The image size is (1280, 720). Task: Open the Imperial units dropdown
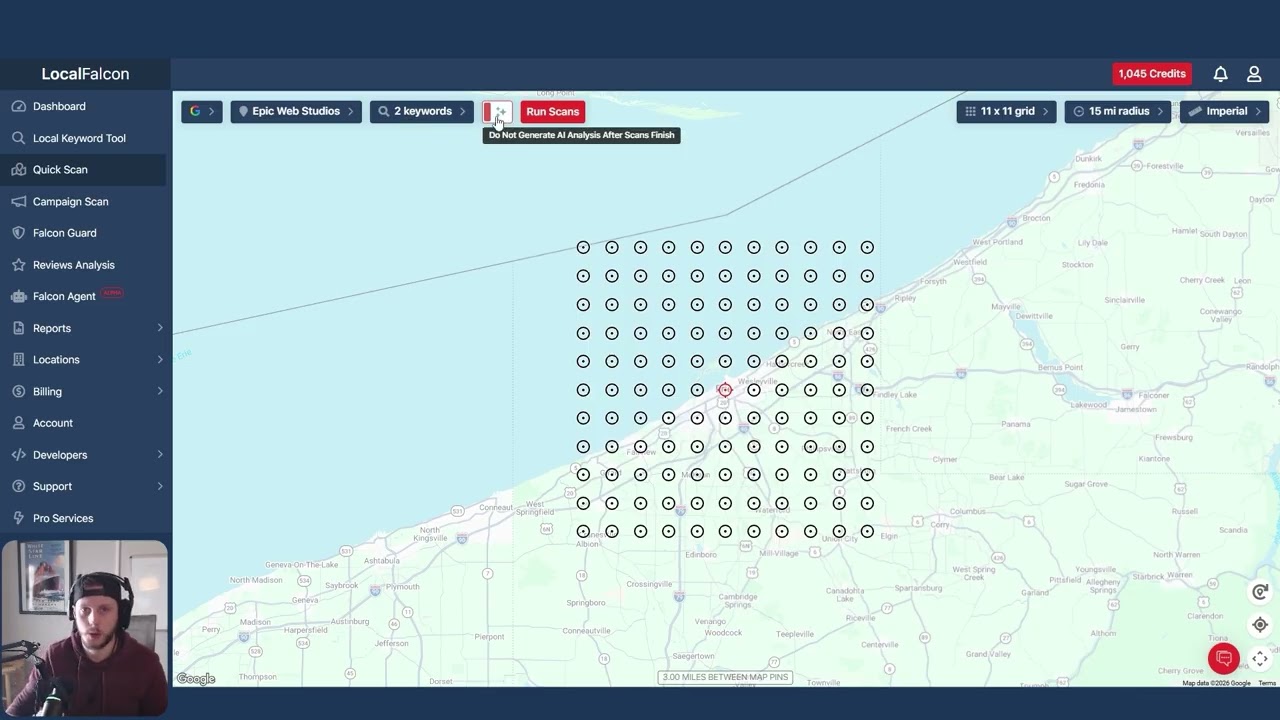pos(1225,111)
